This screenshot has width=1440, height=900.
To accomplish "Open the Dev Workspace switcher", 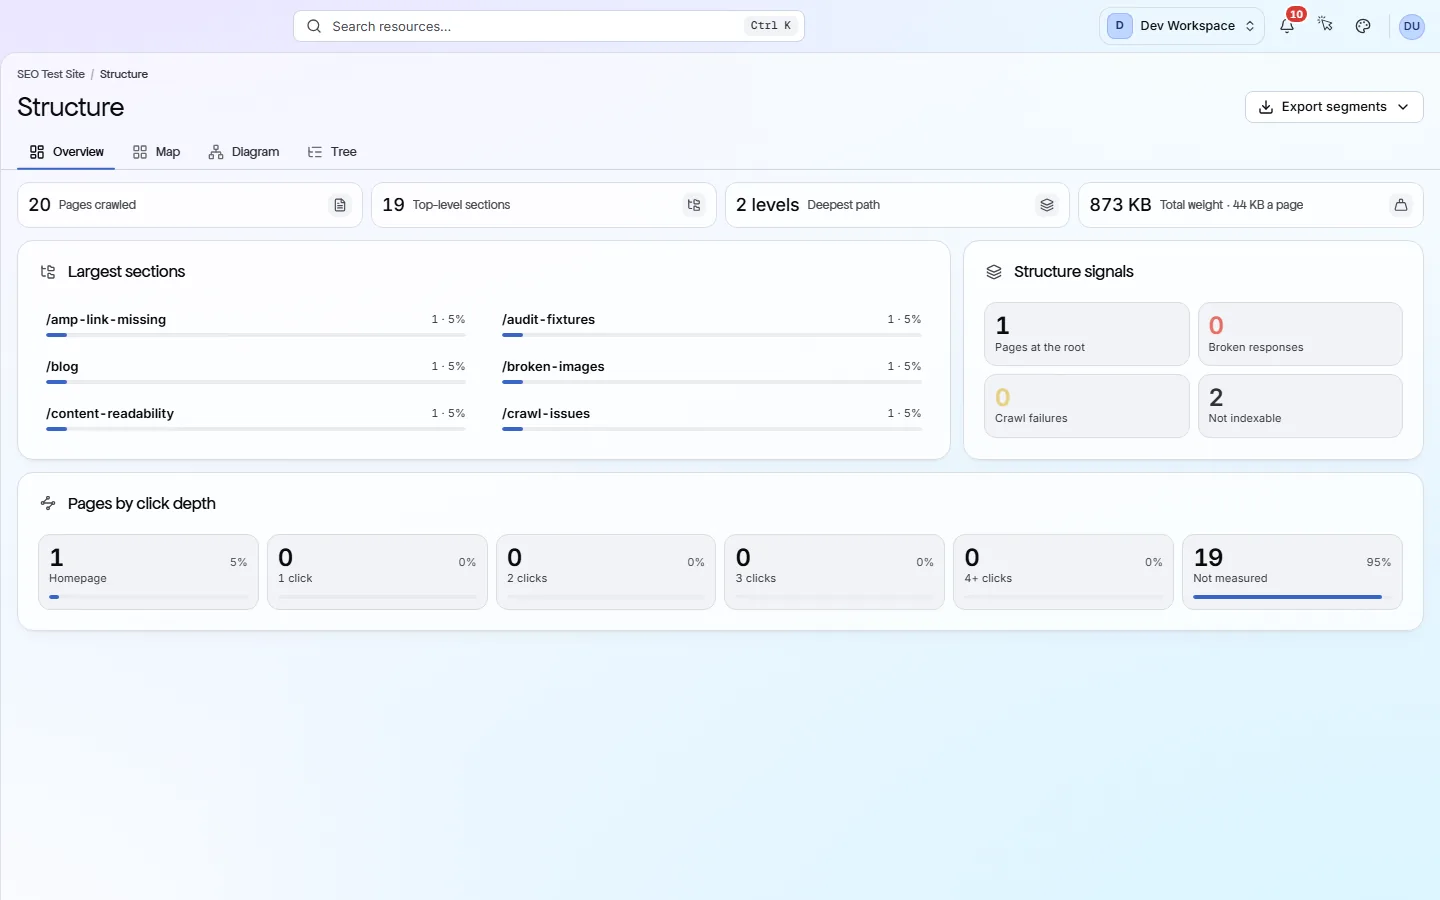I will 1182,26.
